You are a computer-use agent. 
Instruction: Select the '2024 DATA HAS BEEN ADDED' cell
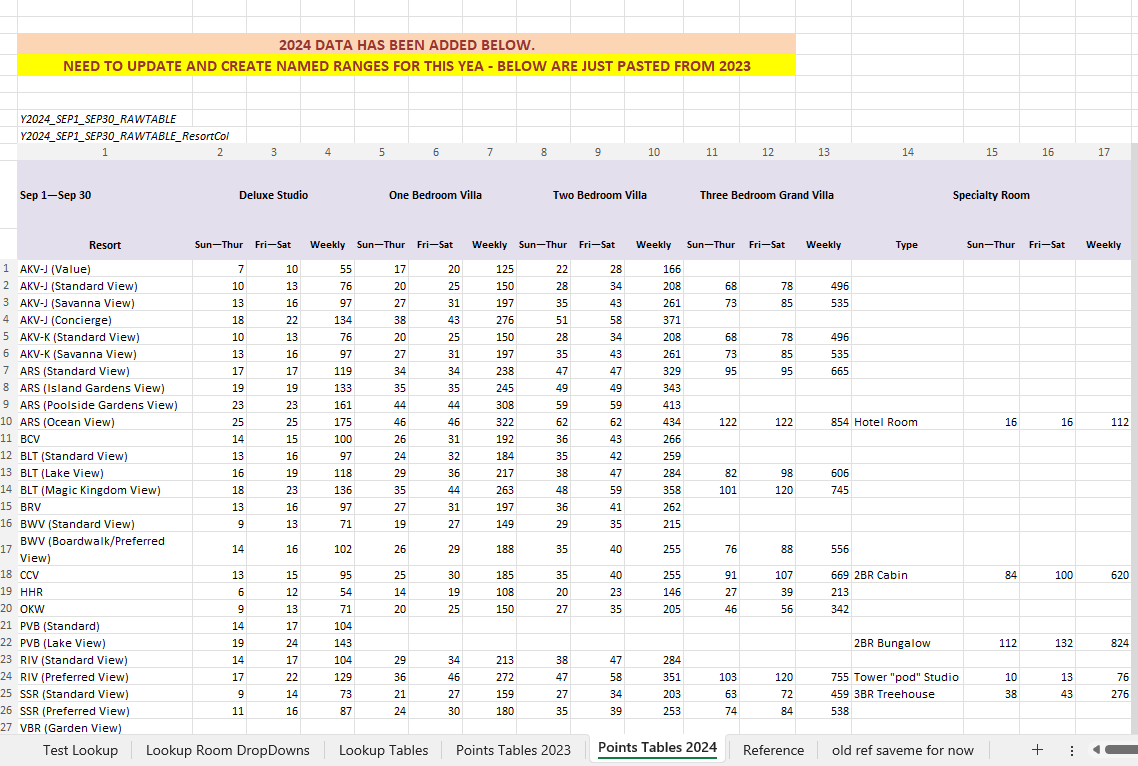tap(406, 45)
